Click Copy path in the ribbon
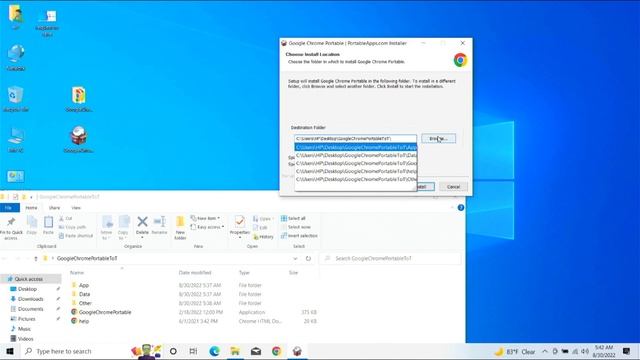640x360 pixels. click(72, 227)
